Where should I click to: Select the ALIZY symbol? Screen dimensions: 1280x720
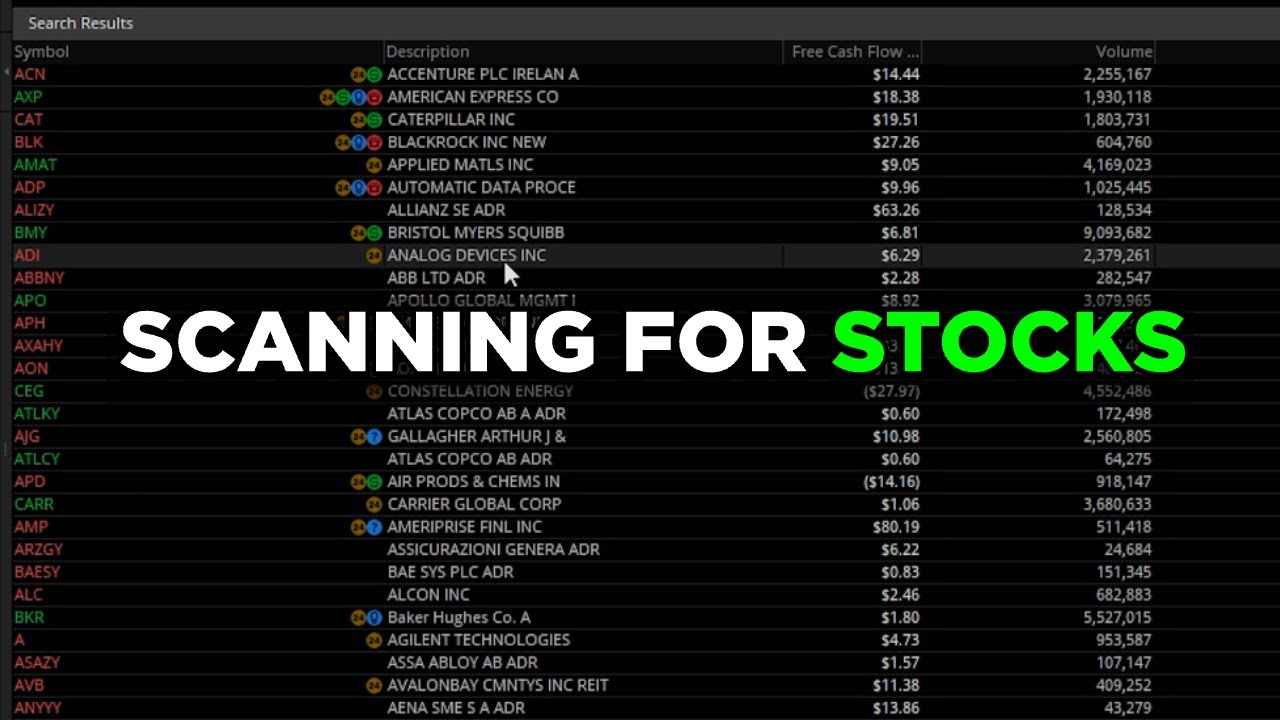[34, 210]
